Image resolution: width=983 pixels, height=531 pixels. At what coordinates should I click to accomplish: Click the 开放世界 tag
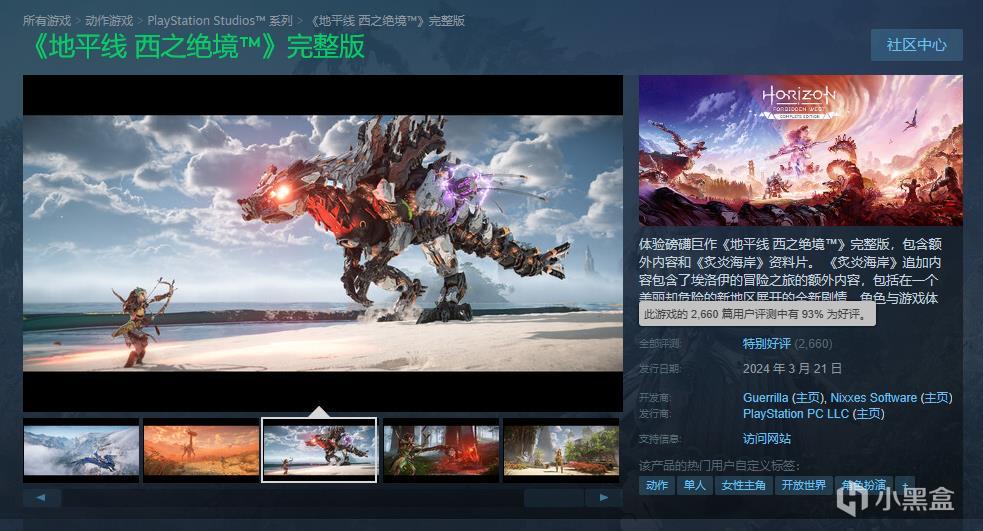pyautogui.click(x=804, y=485)
